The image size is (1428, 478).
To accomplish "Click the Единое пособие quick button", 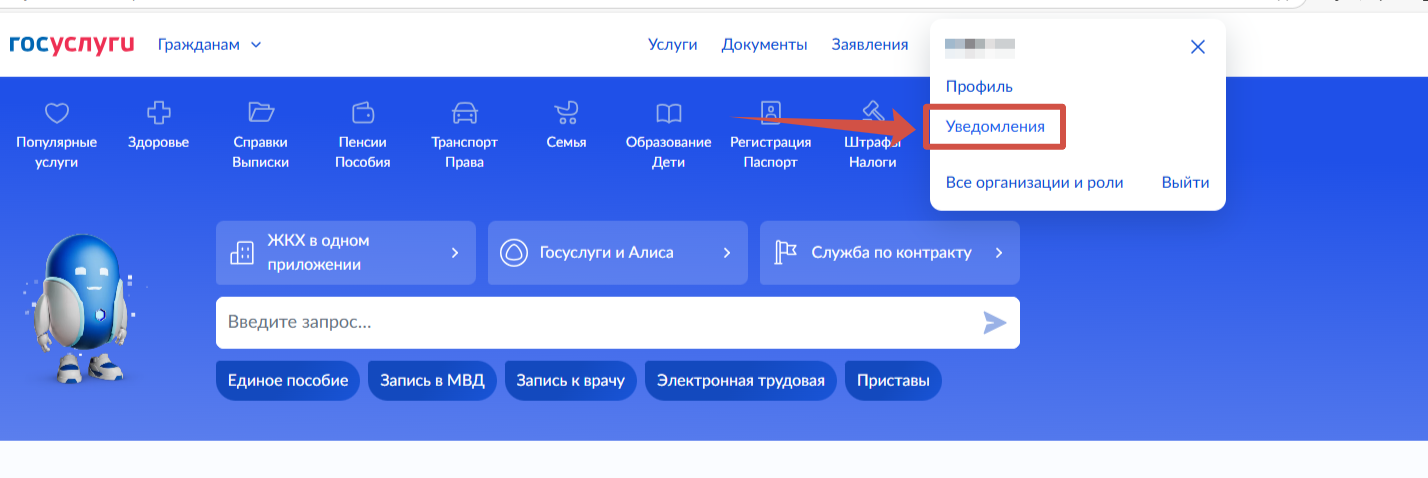I will (x=288, y=381).
